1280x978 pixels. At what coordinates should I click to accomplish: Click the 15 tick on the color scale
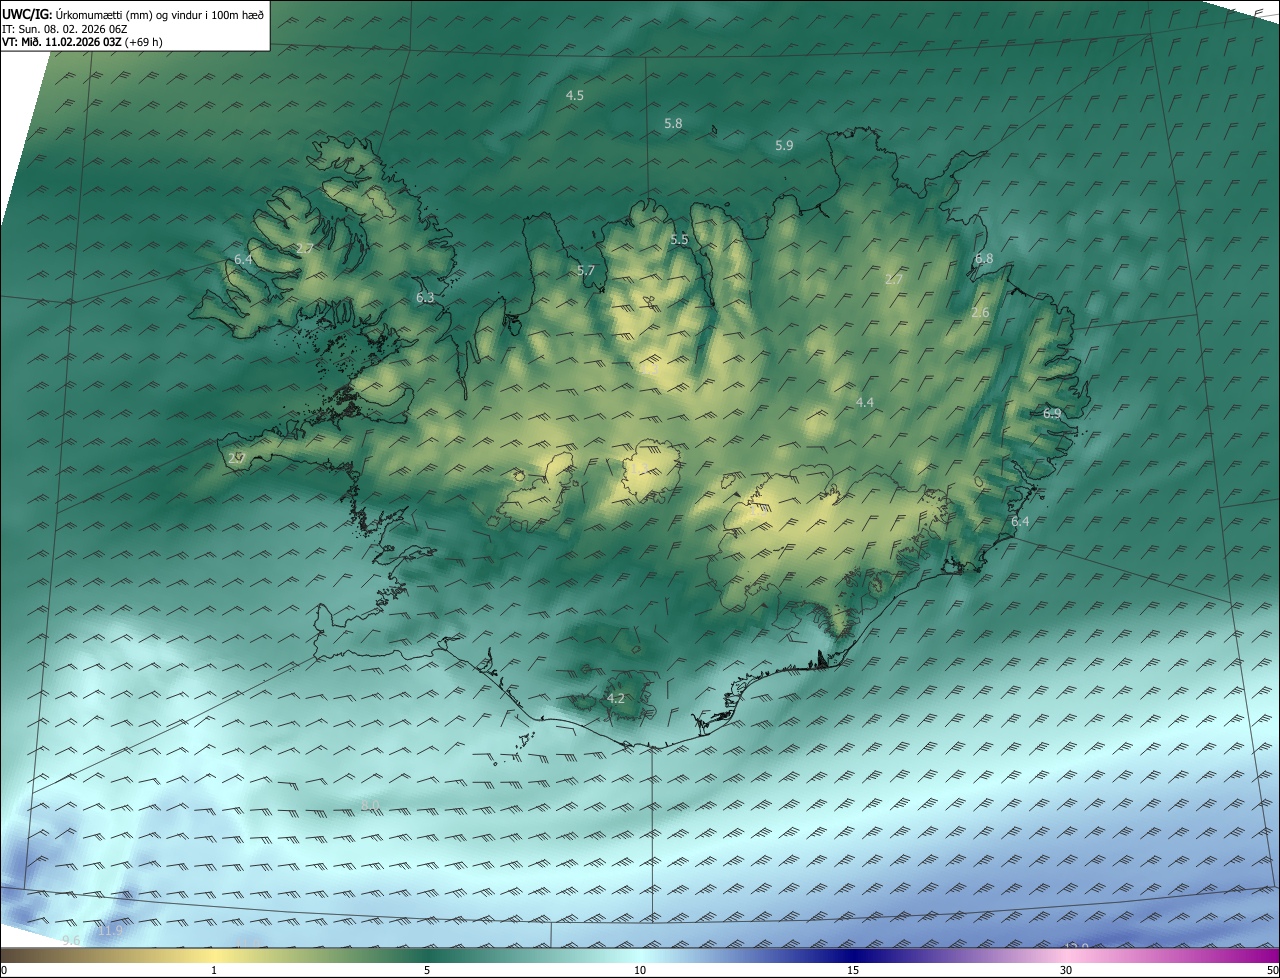853,970
